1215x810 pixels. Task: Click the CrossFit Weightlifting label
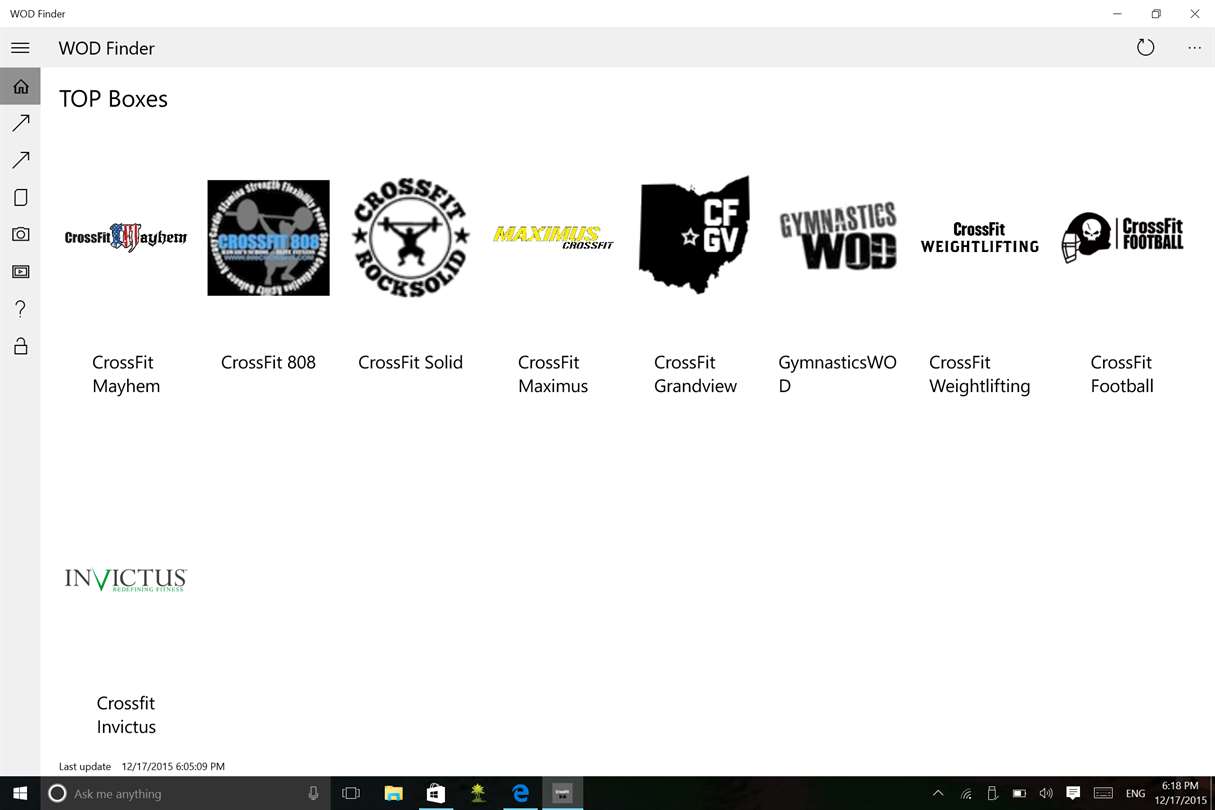point(979,374)
